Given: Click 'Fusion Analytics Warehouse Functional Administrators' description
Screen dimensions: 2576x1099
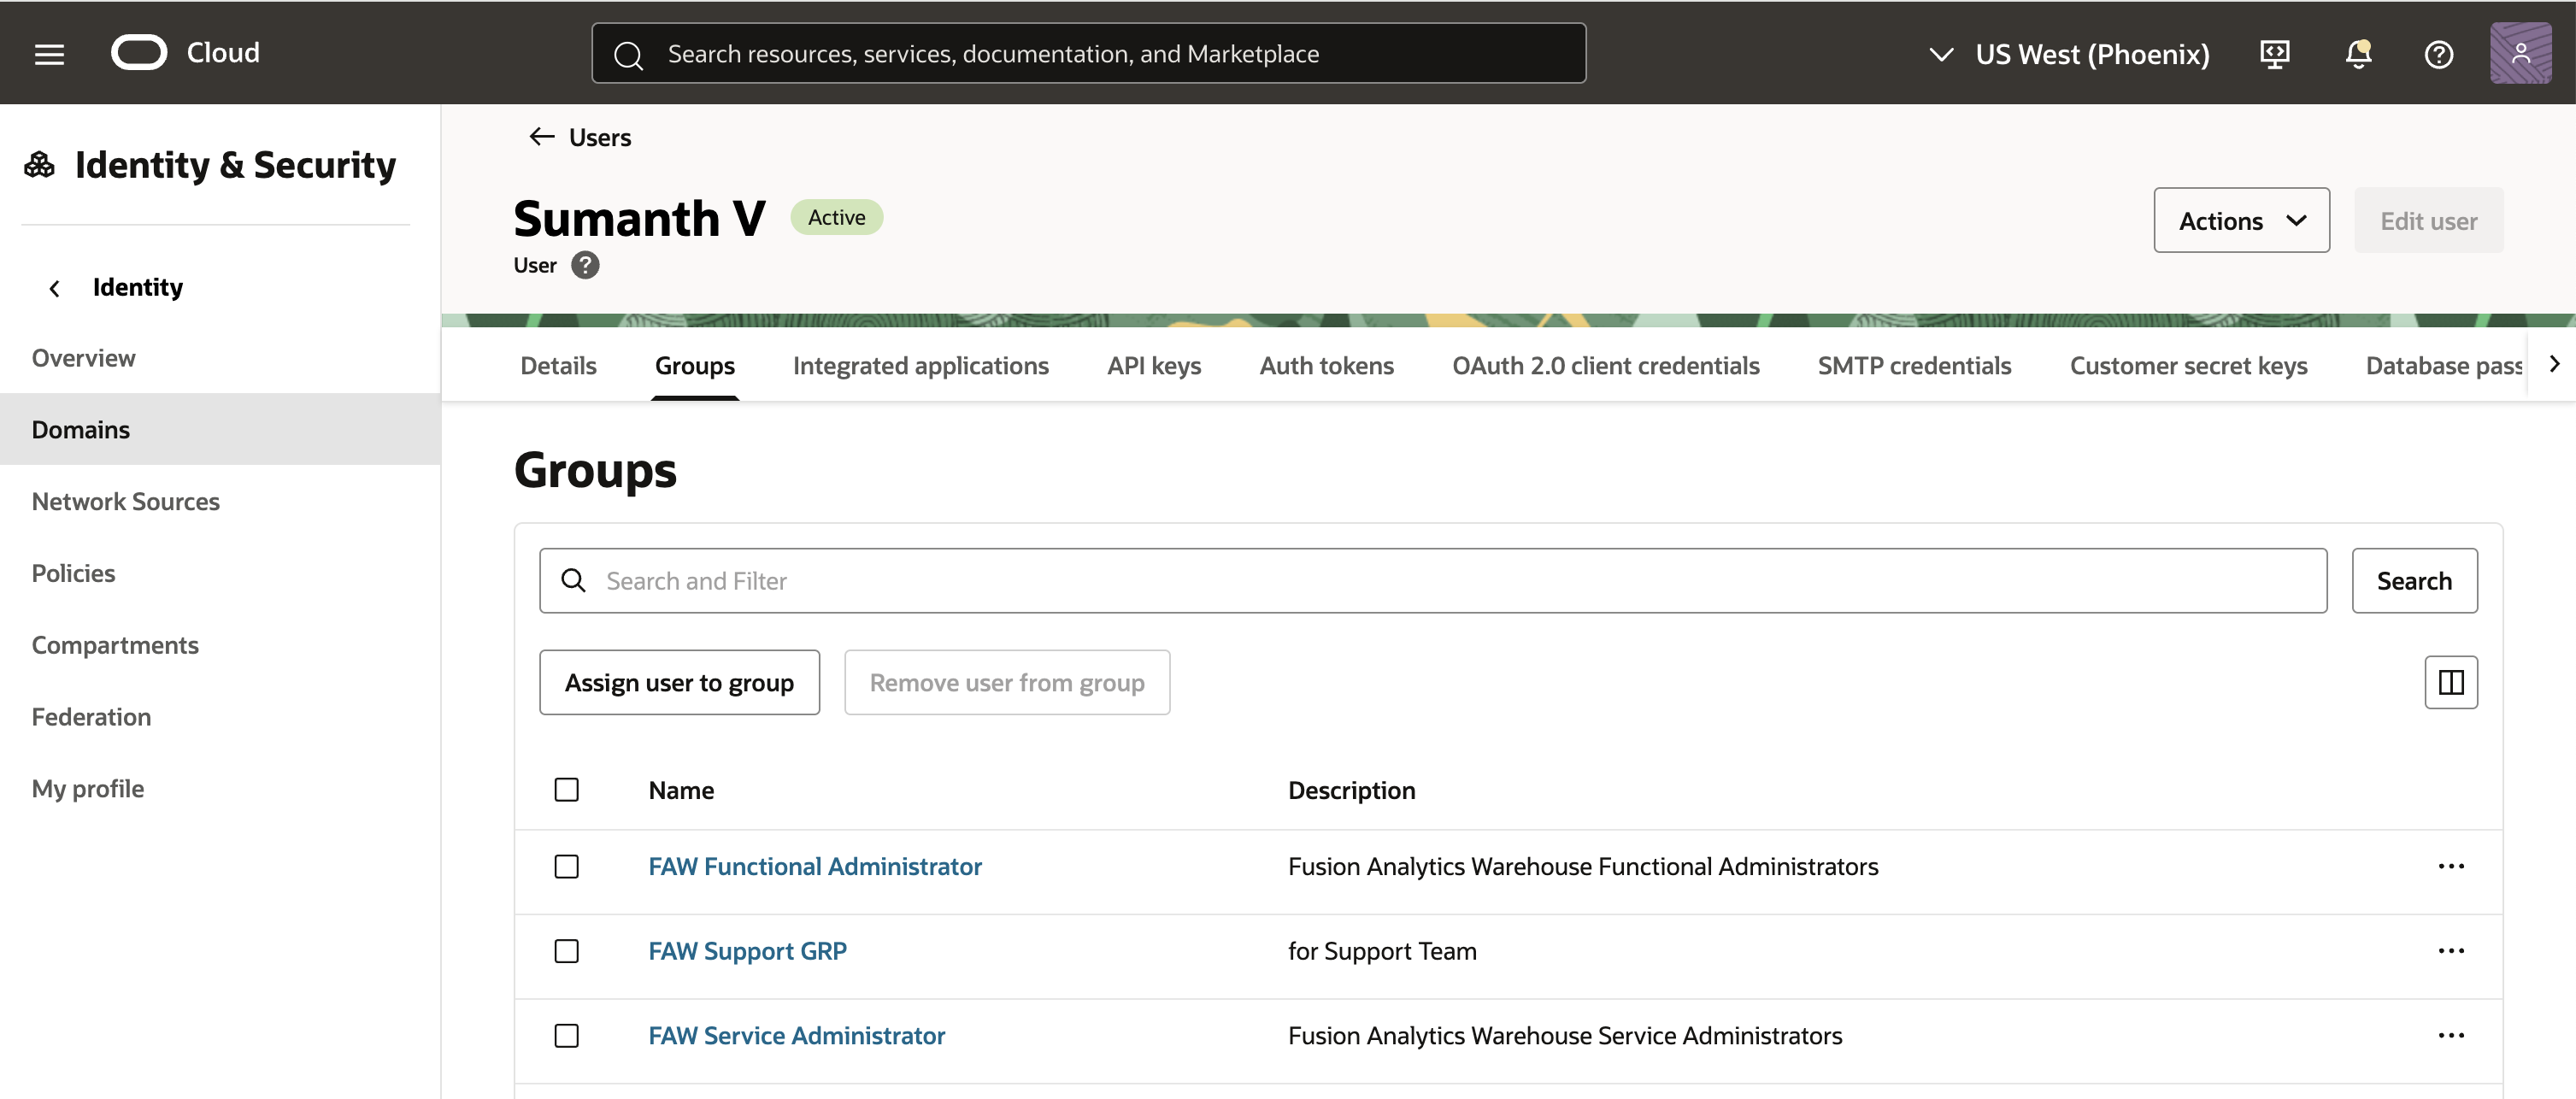Looking at the screenshot, I should tap(1583, 866).
